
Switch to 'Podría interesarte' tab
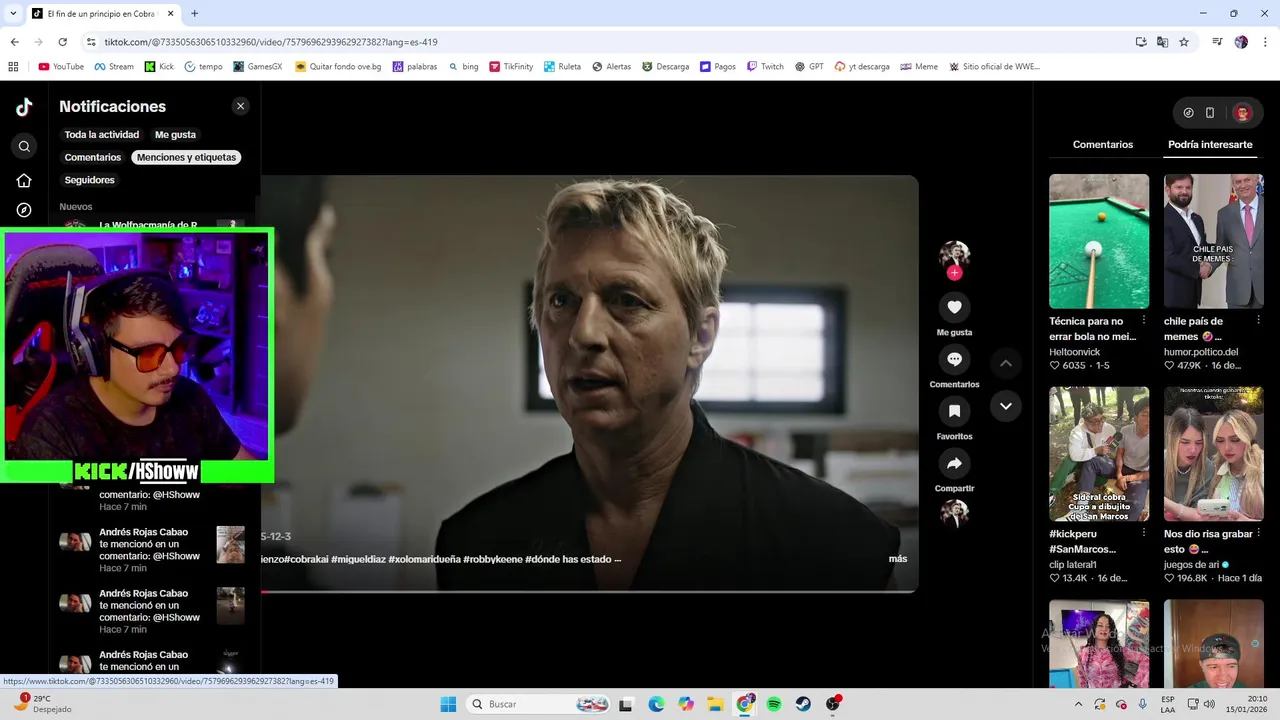tap(1210, 145)
